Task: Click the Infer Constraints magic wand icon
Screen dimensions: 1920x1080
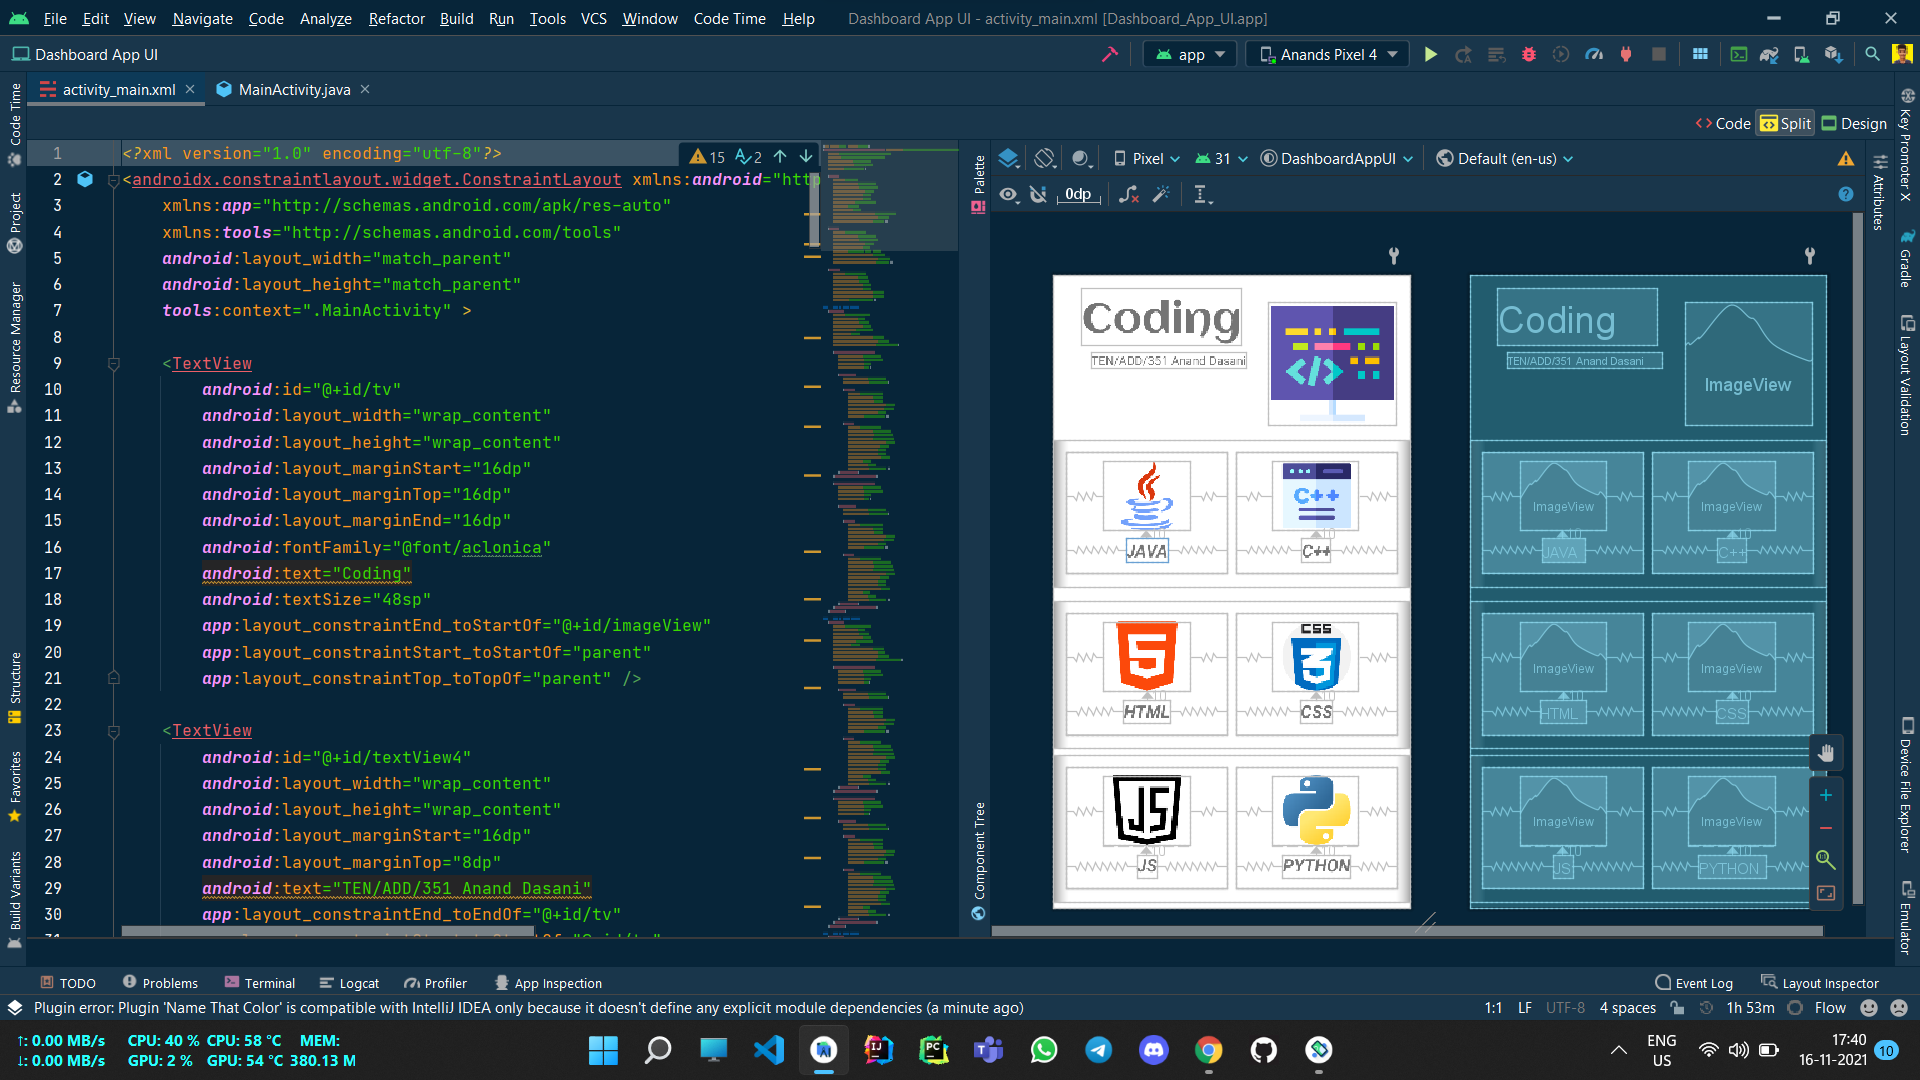Action: click(x=1161, y=194)
